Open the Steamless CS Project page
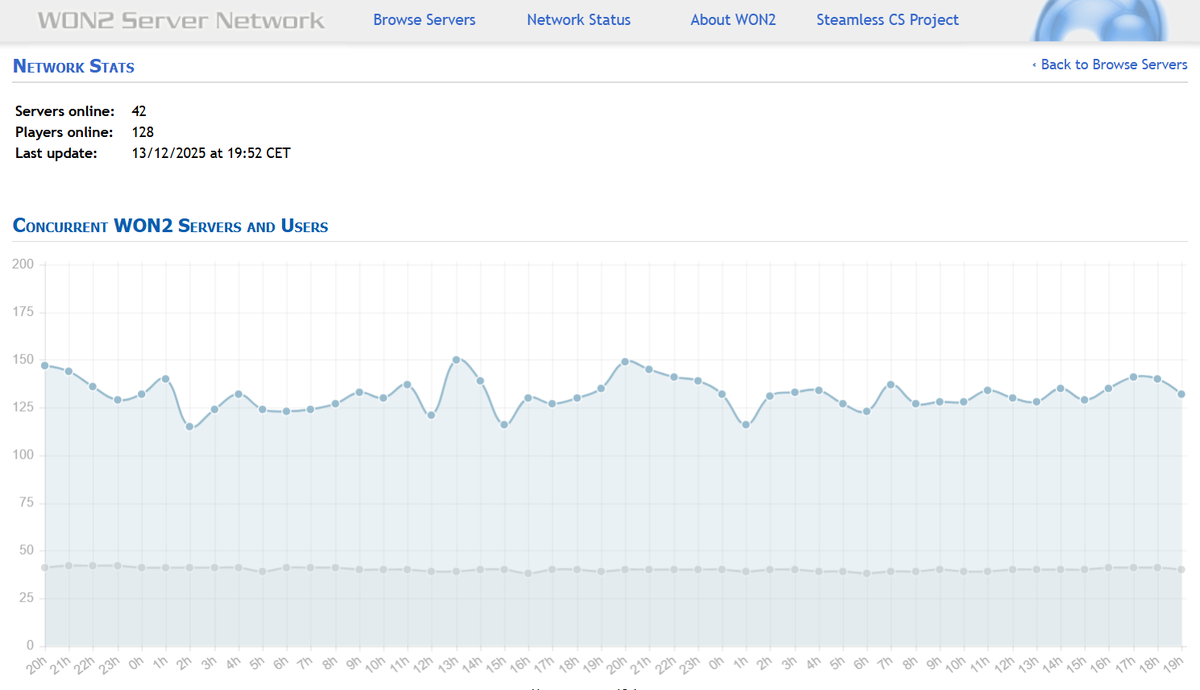 [887, 19]
